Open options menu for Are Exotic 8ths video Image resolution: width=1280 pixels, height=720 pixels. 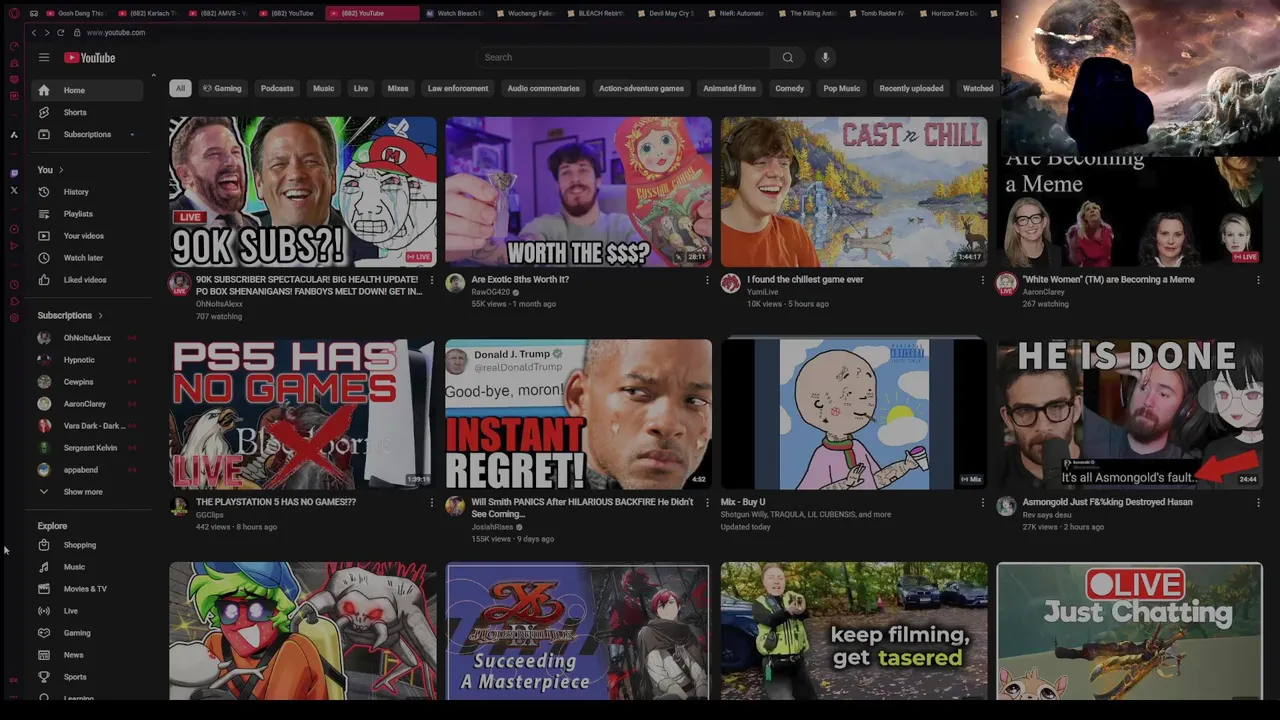[x=707, y=280]
